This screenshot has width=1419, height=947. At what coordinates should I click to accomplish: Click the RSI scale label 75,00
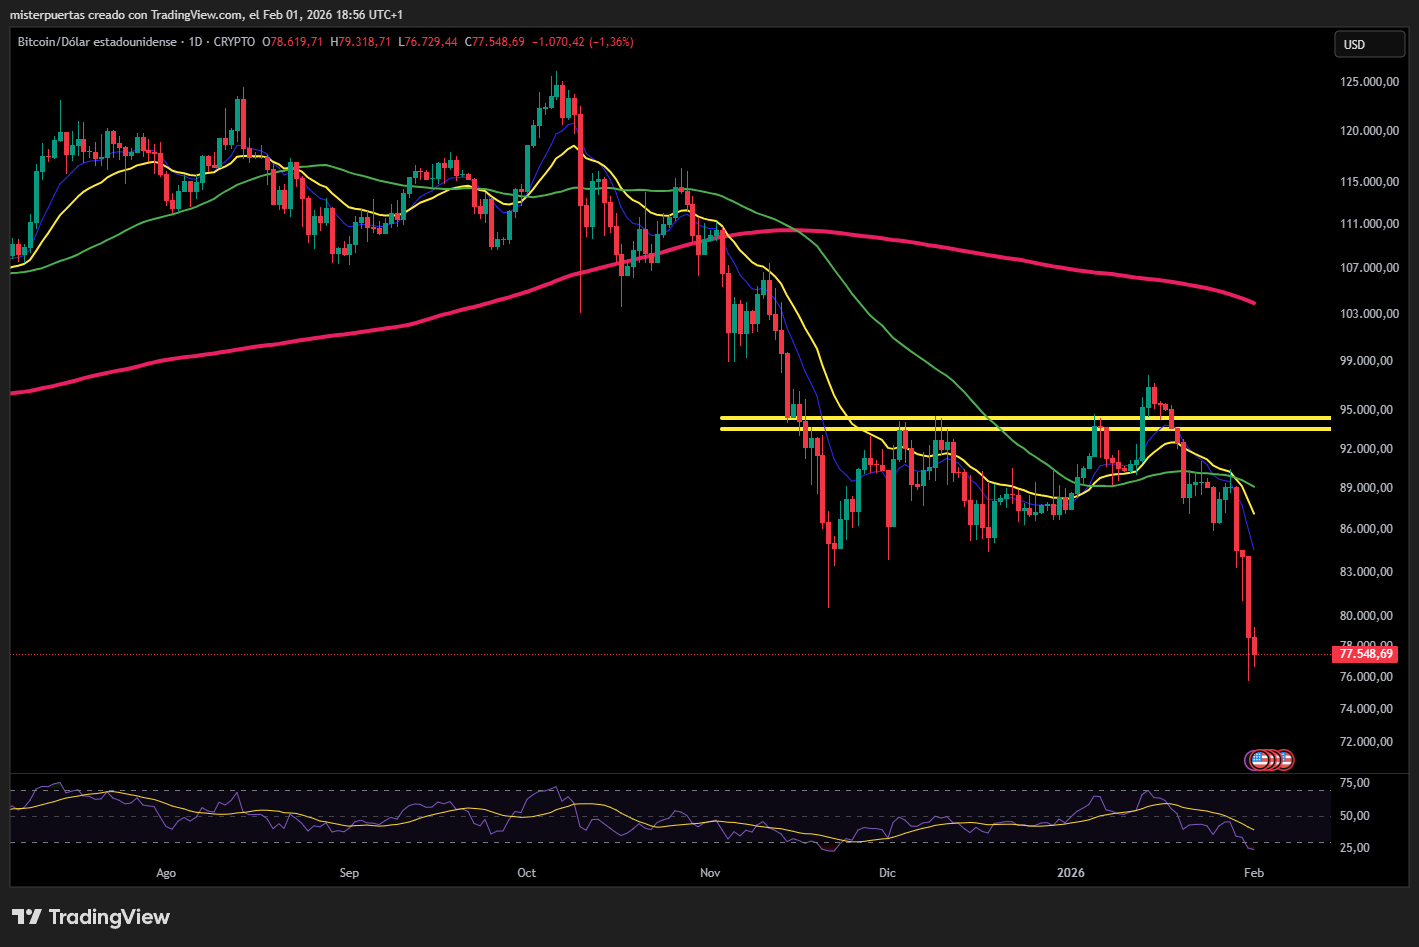[x=1356, y=783]
